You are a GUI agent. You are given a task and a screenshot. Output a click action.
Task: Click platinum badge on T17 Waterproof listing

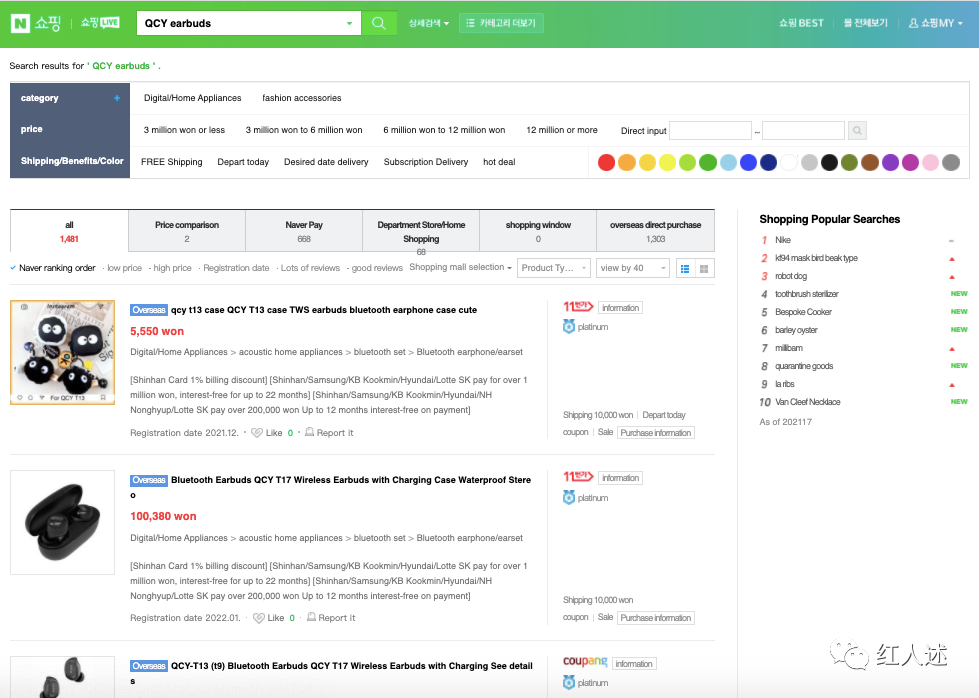(586, 498)
